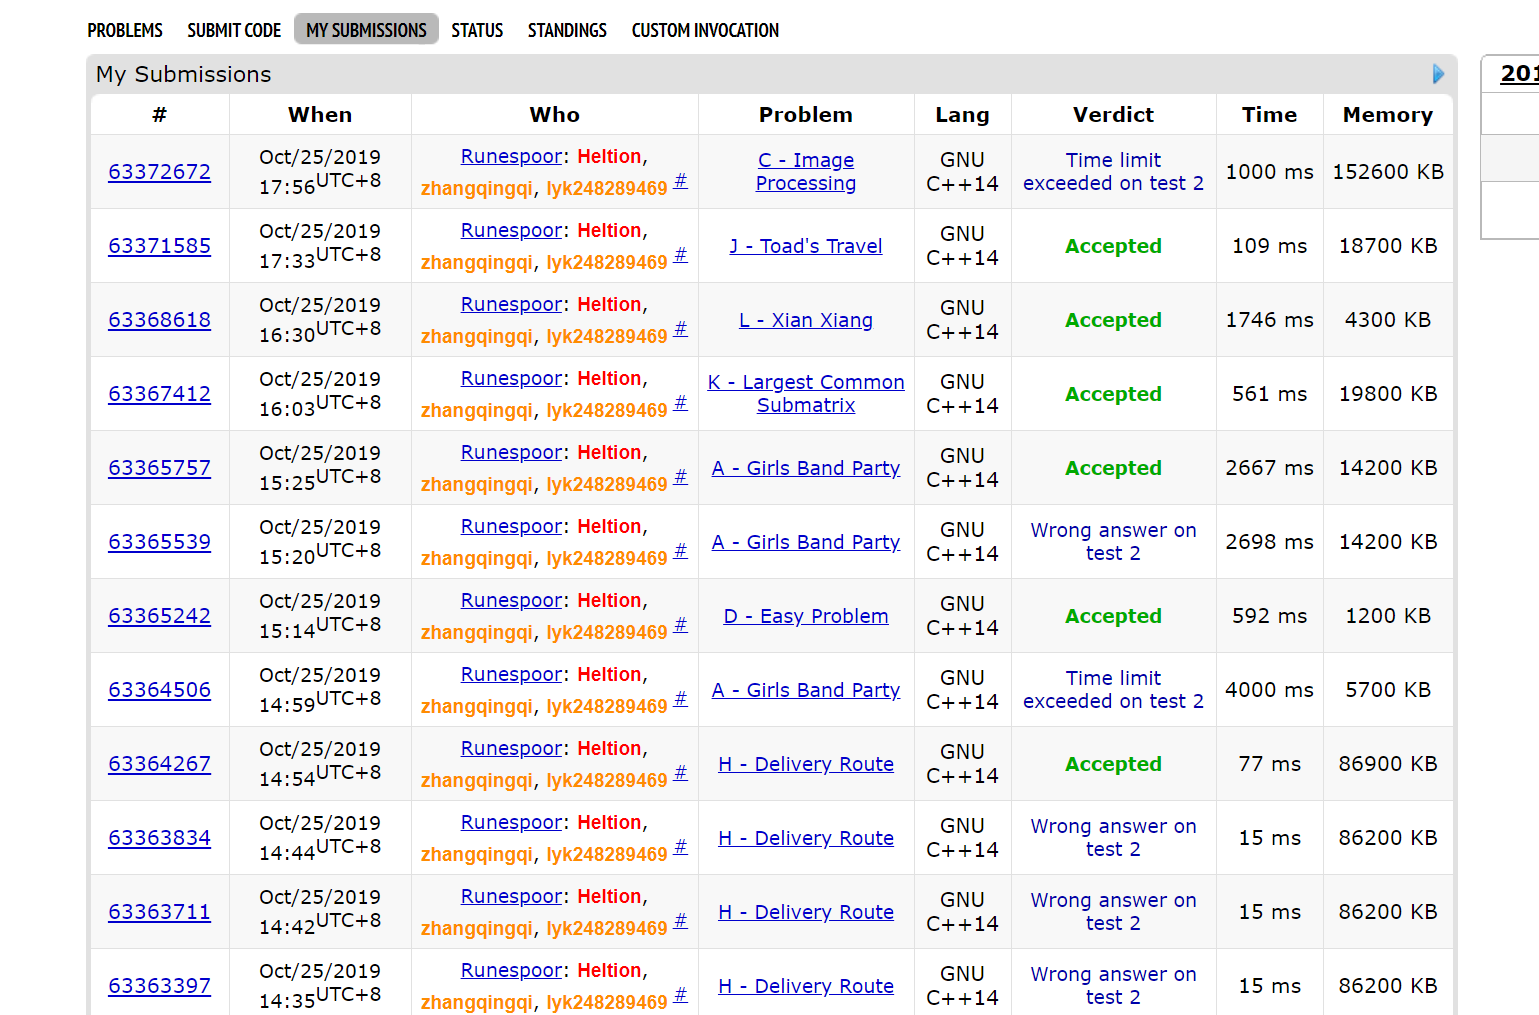Switch to the SUBMIT CODE tab
This screenshot has width=1539, height=1015.
pyautogui.click(x=234, y=30)
